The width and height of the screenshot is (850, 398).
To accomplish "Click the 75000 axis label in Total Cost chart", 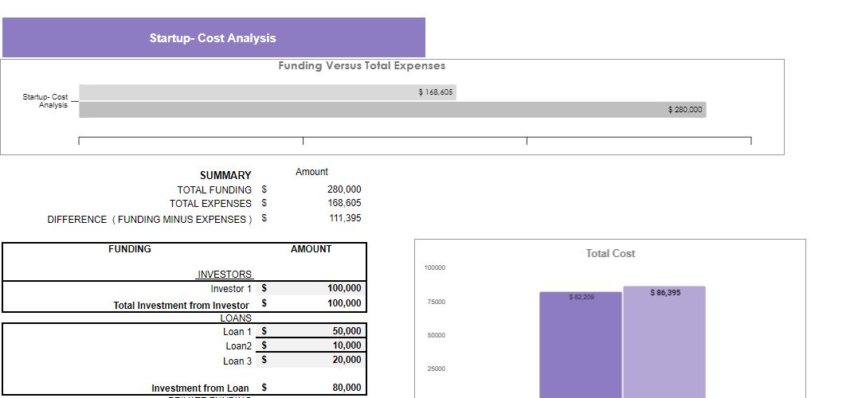I will 436,302.
